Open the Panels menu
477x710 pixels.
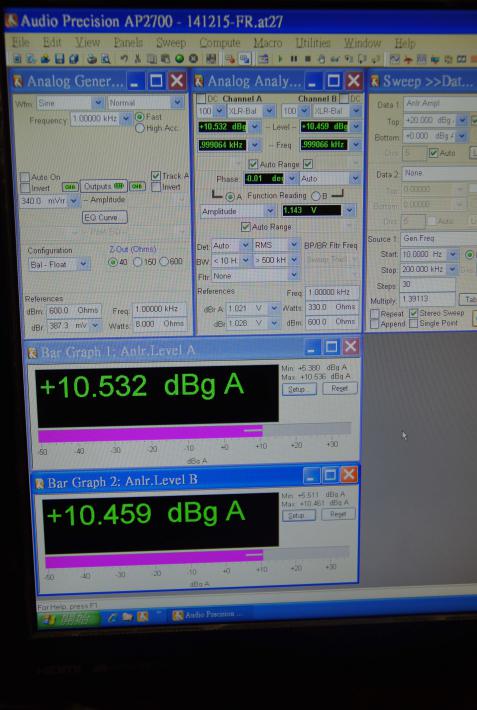(x=128, y=43)
